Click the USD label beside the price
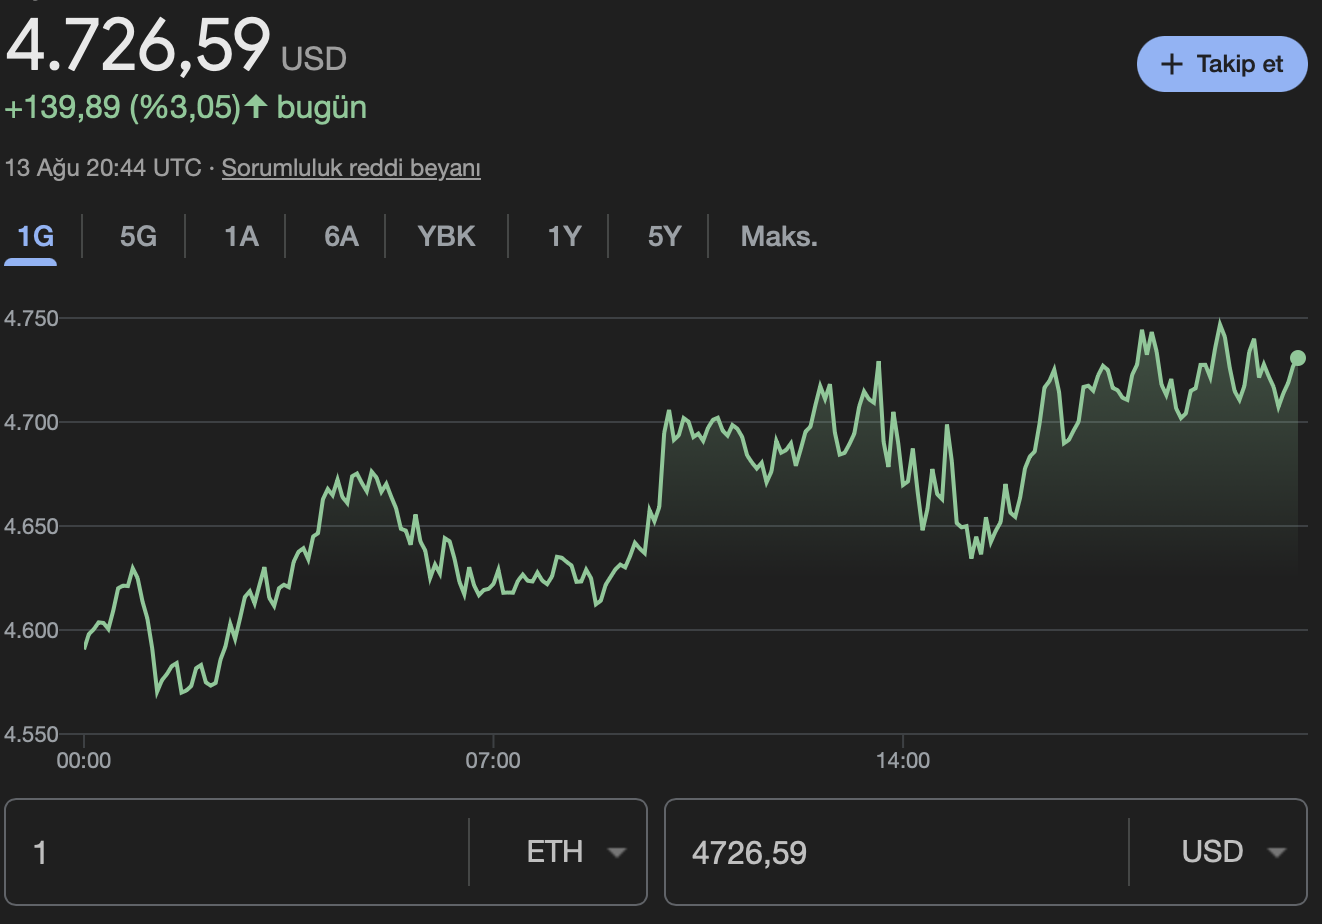Screen dimensions: 1322x924 [x=314, y=59]
